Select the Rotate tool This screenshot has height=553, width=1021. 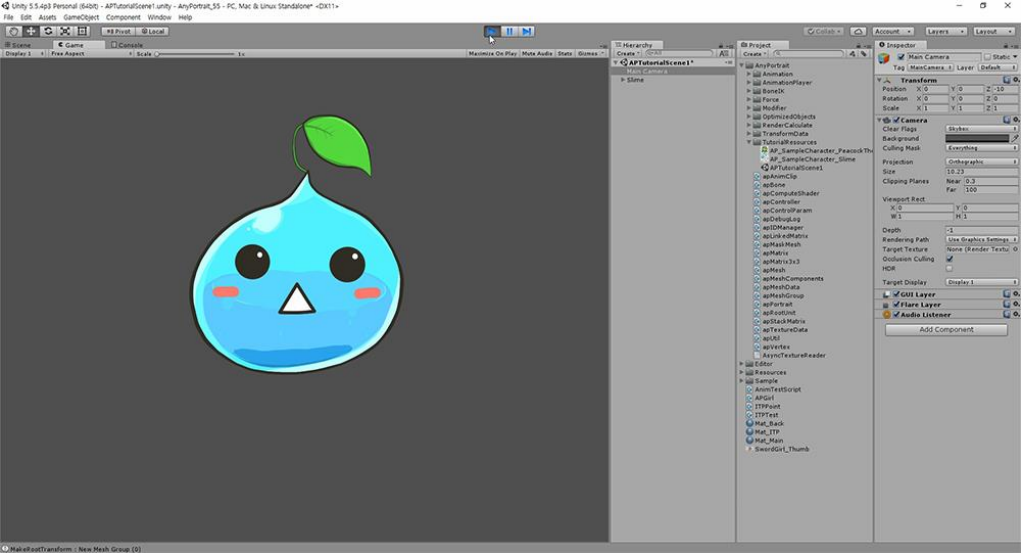[48, 31]
